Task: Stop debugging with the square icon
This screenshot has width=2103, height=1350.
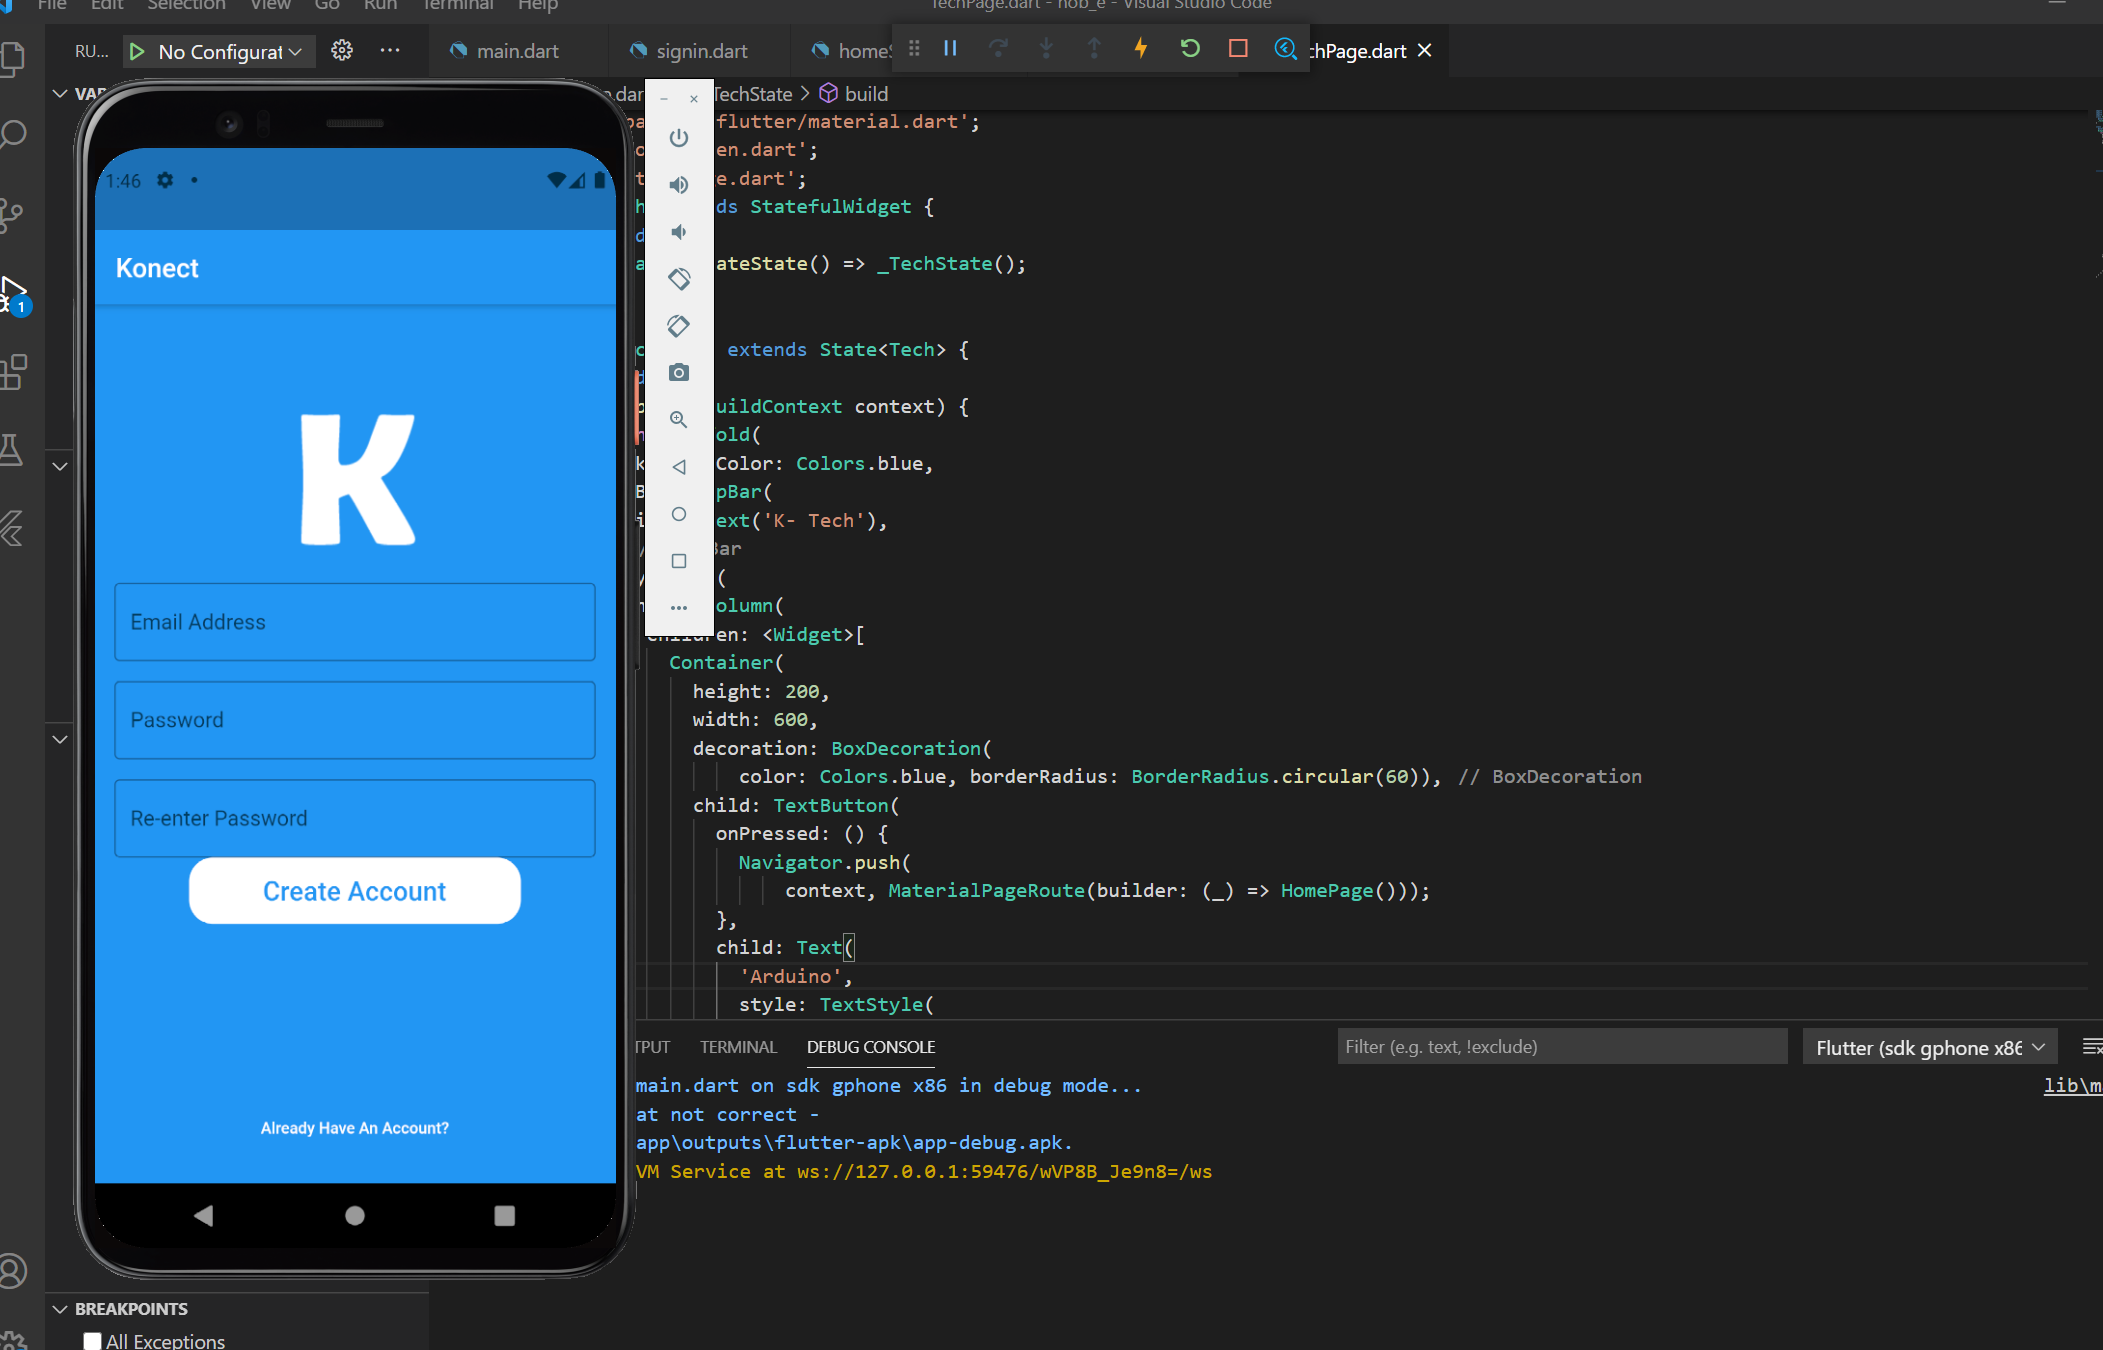Action: [x=1238, y=48]
